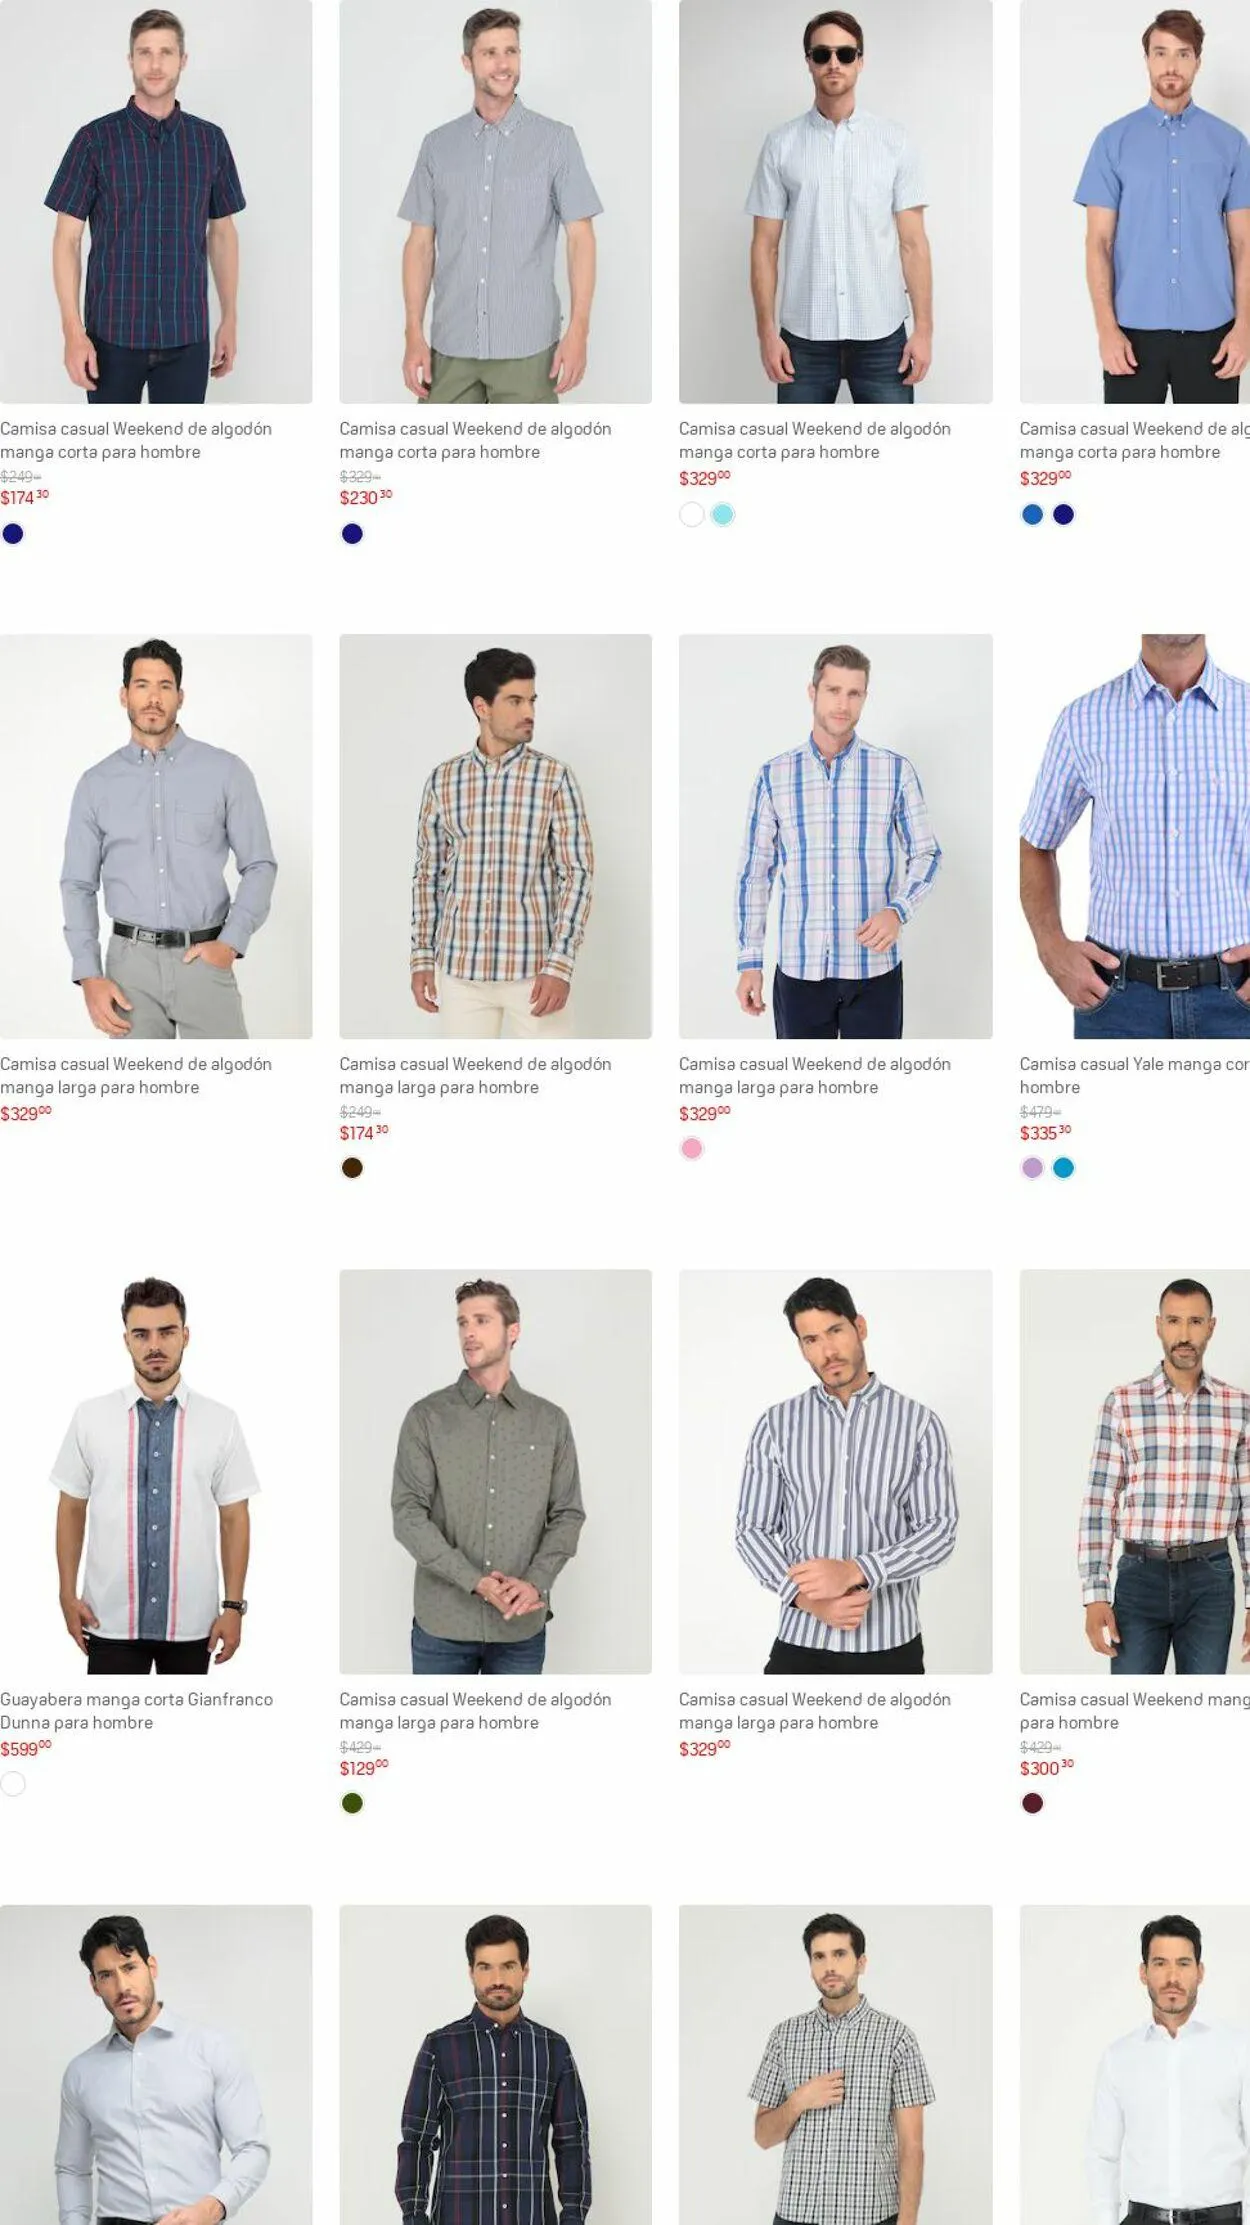Pick the olive green swatch under $129 shirt
Screen dimensions: 1250x2225
(x=352, y=1803)
